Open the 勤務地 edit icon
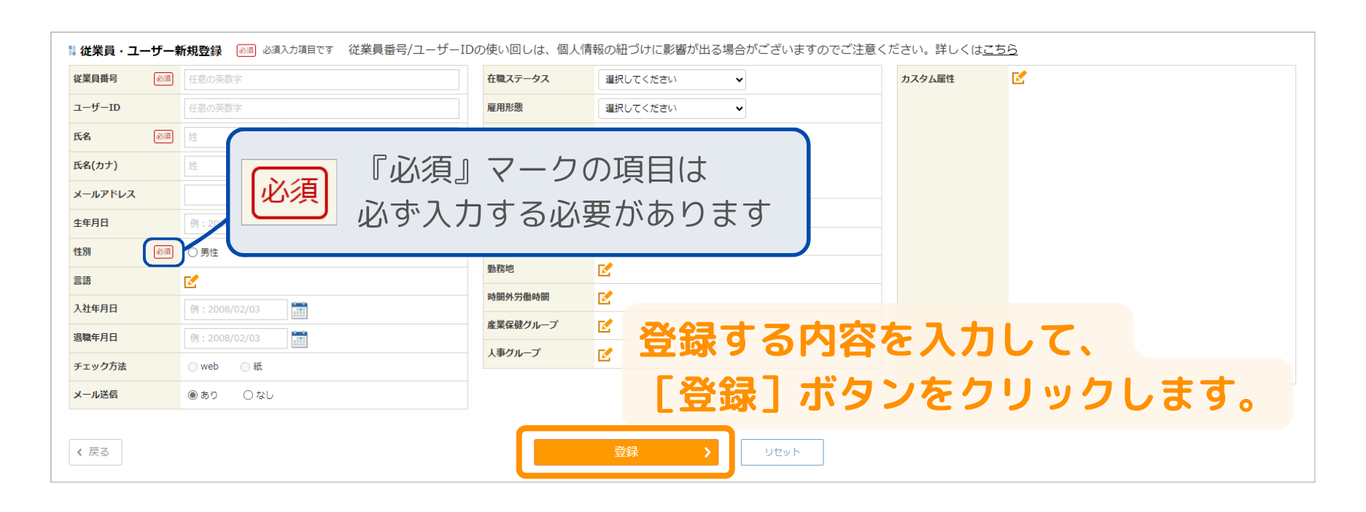This screenshot has height=512, width=1366. coord(605,269)
